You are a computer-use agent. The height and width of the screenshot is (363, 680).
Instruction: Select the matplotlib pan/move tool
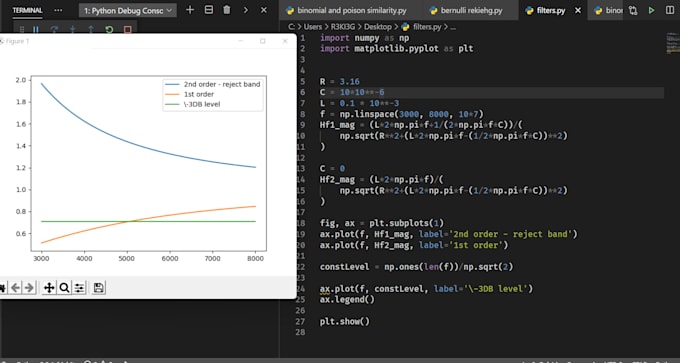click(49, 288)
